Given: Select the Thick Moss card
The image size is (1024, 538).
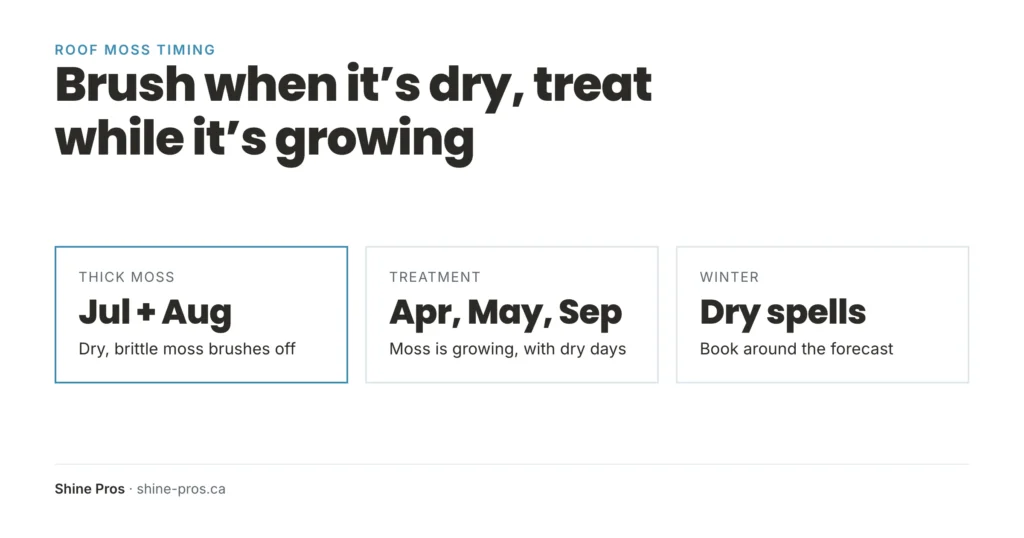Looking at the screenshot, I should click(x=201, y=315).
